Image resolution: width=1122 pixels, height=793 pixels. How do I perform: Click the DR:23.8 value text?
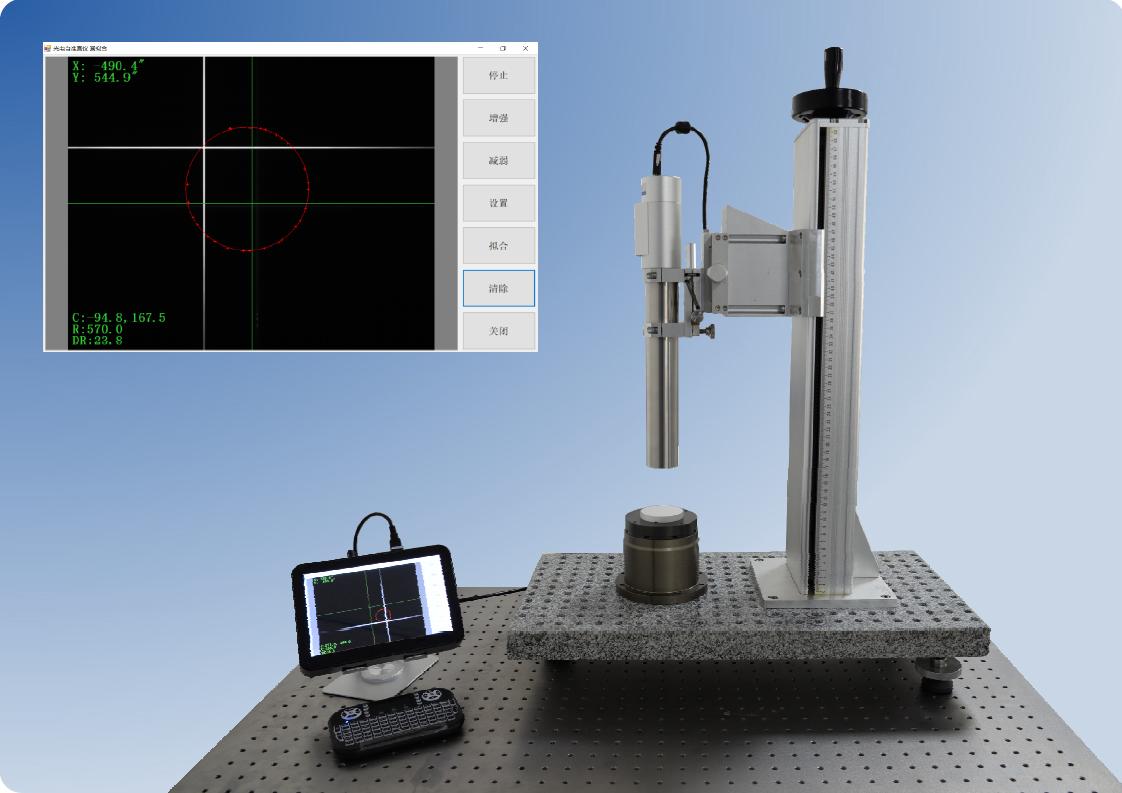(97, 340)
